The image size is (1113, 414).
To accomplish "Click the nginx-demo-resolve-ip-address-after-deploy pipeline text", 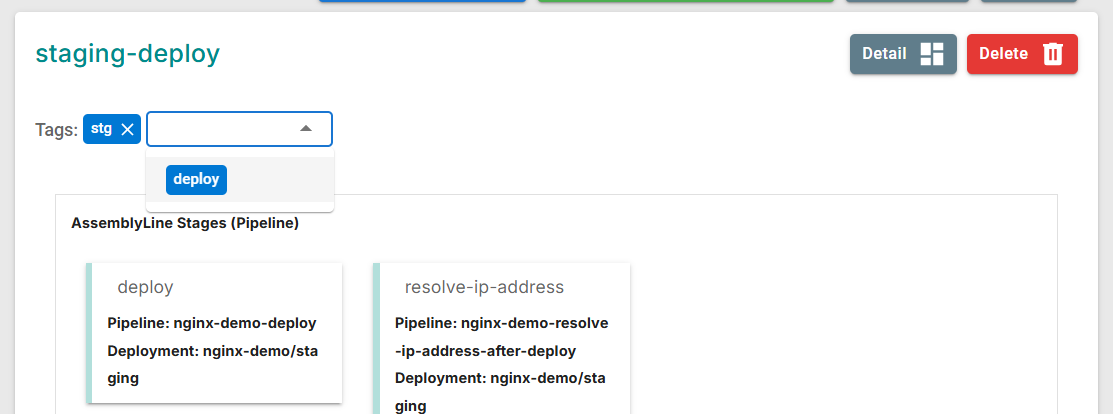I will tap(501, 337).
